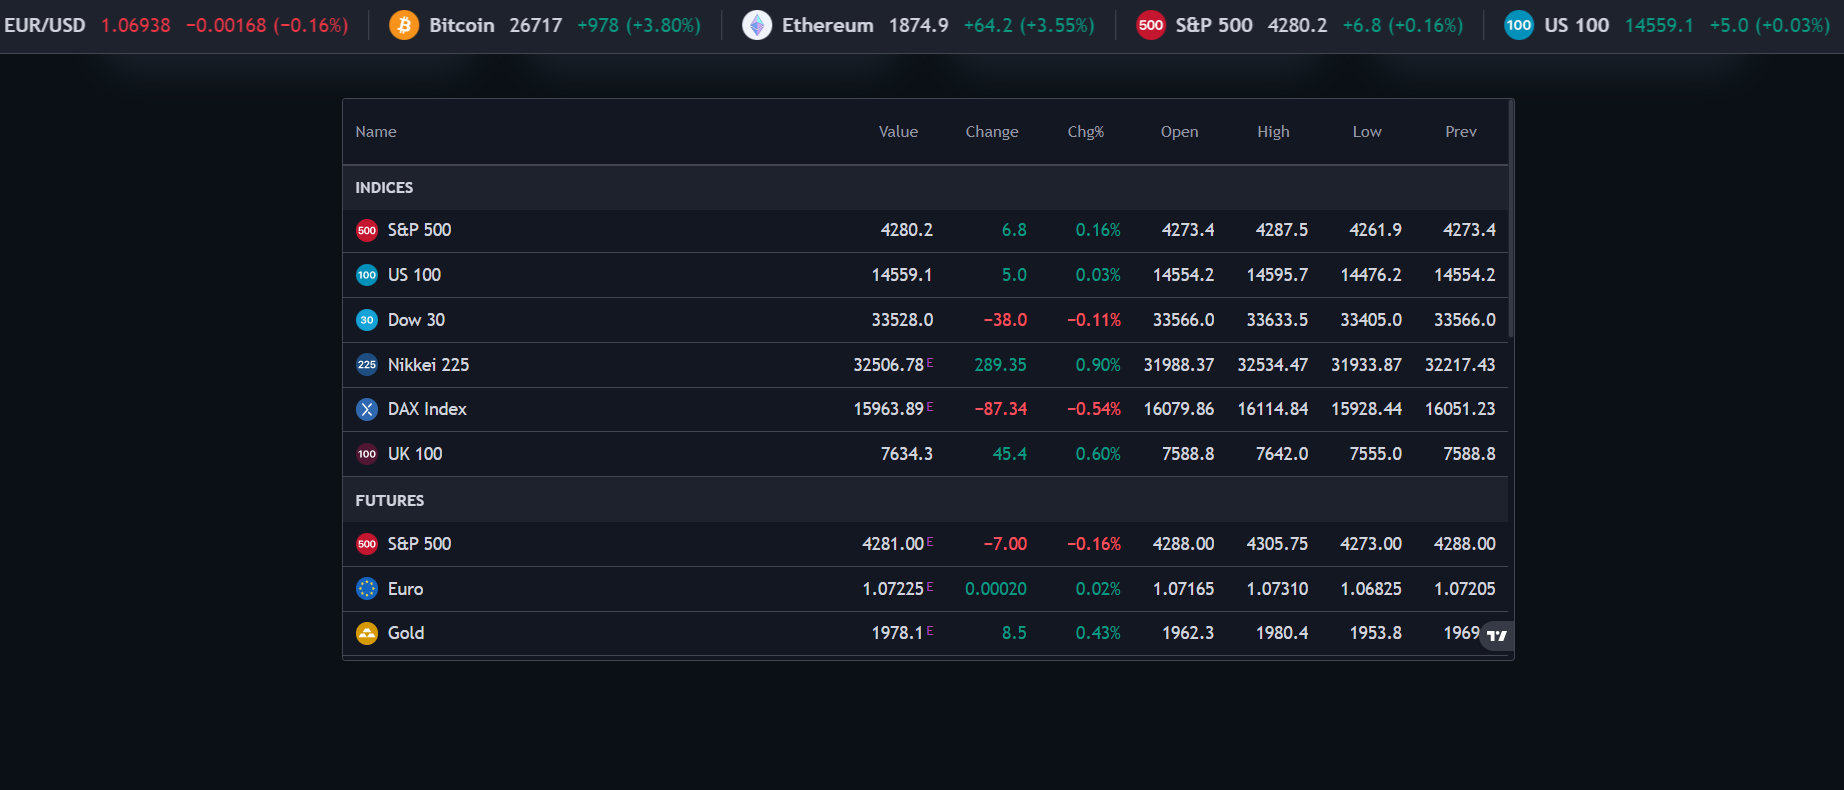1844x790 pixels.
Task: Click Dow 30 prev value 33566.0
Action: (x=1465, y=320)
